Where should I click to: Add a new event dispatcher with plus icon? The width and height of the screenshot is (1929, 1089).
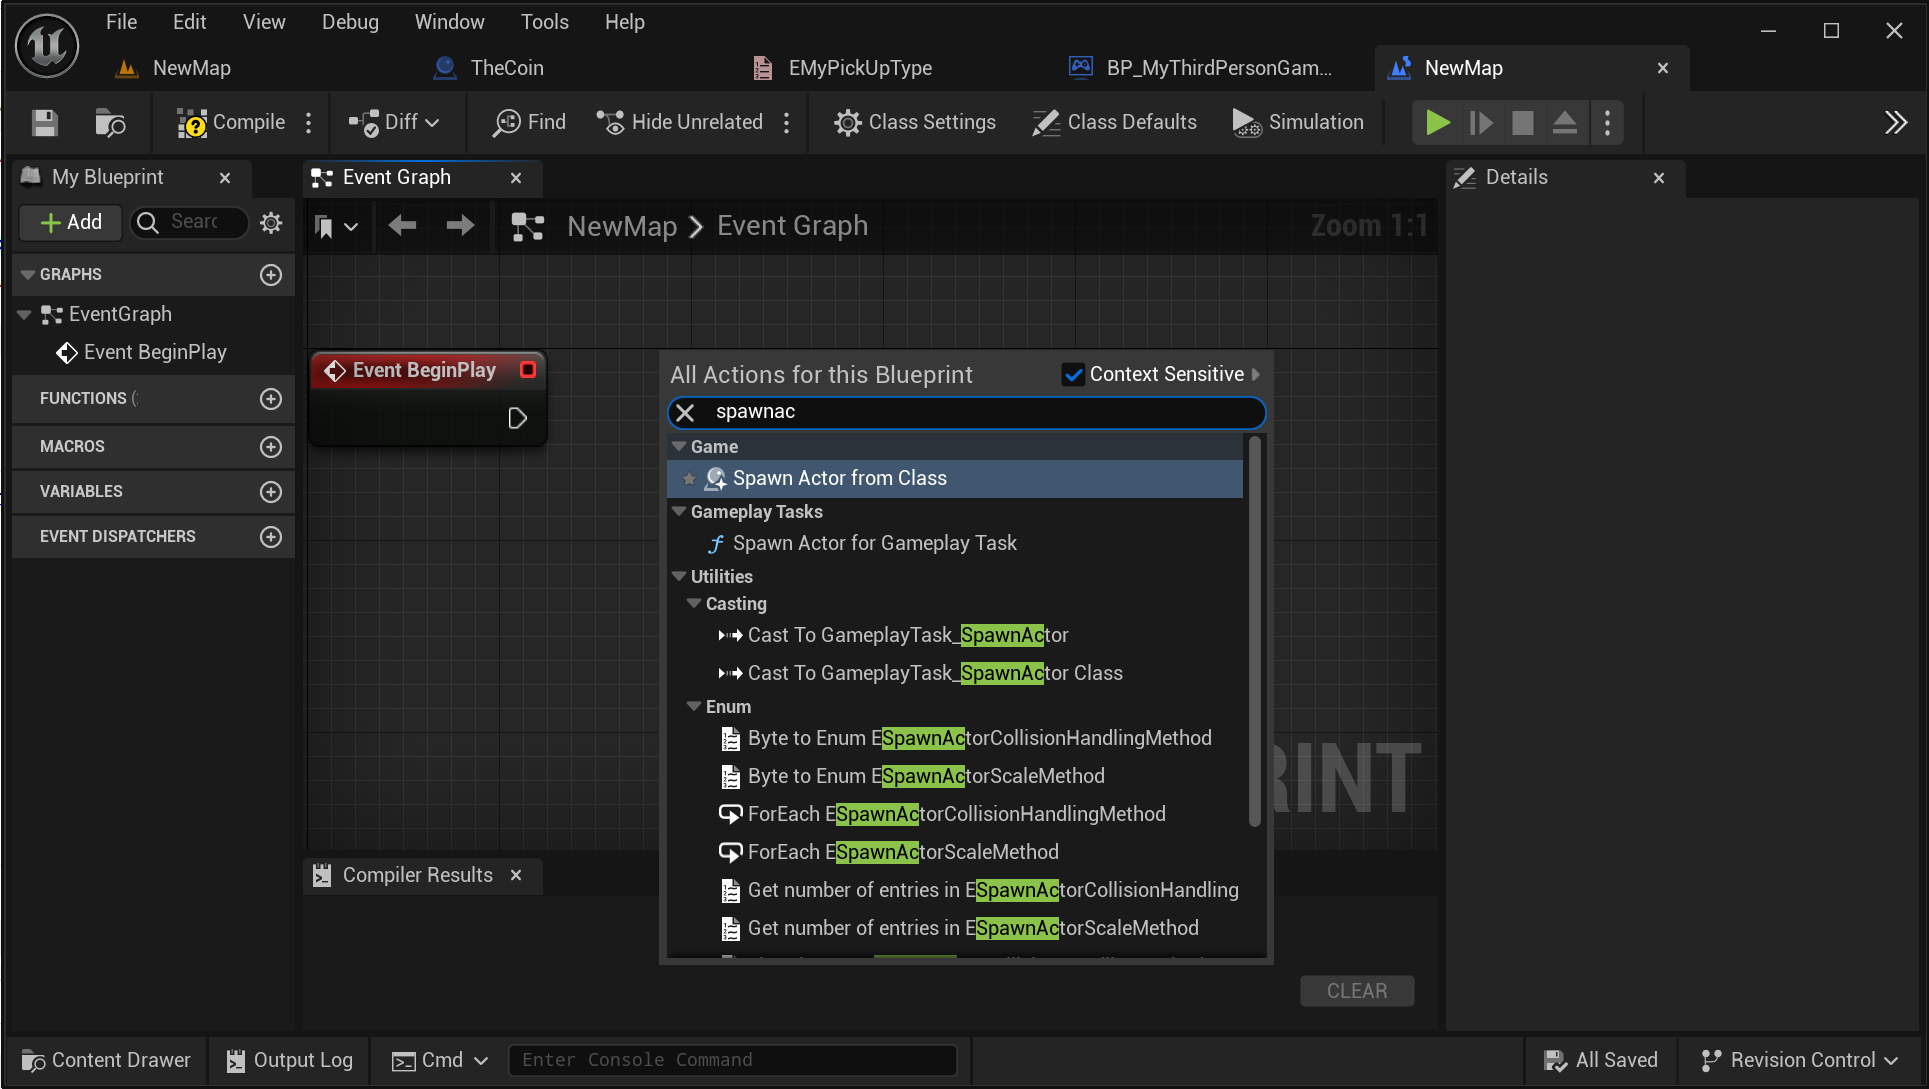point(271,537)
